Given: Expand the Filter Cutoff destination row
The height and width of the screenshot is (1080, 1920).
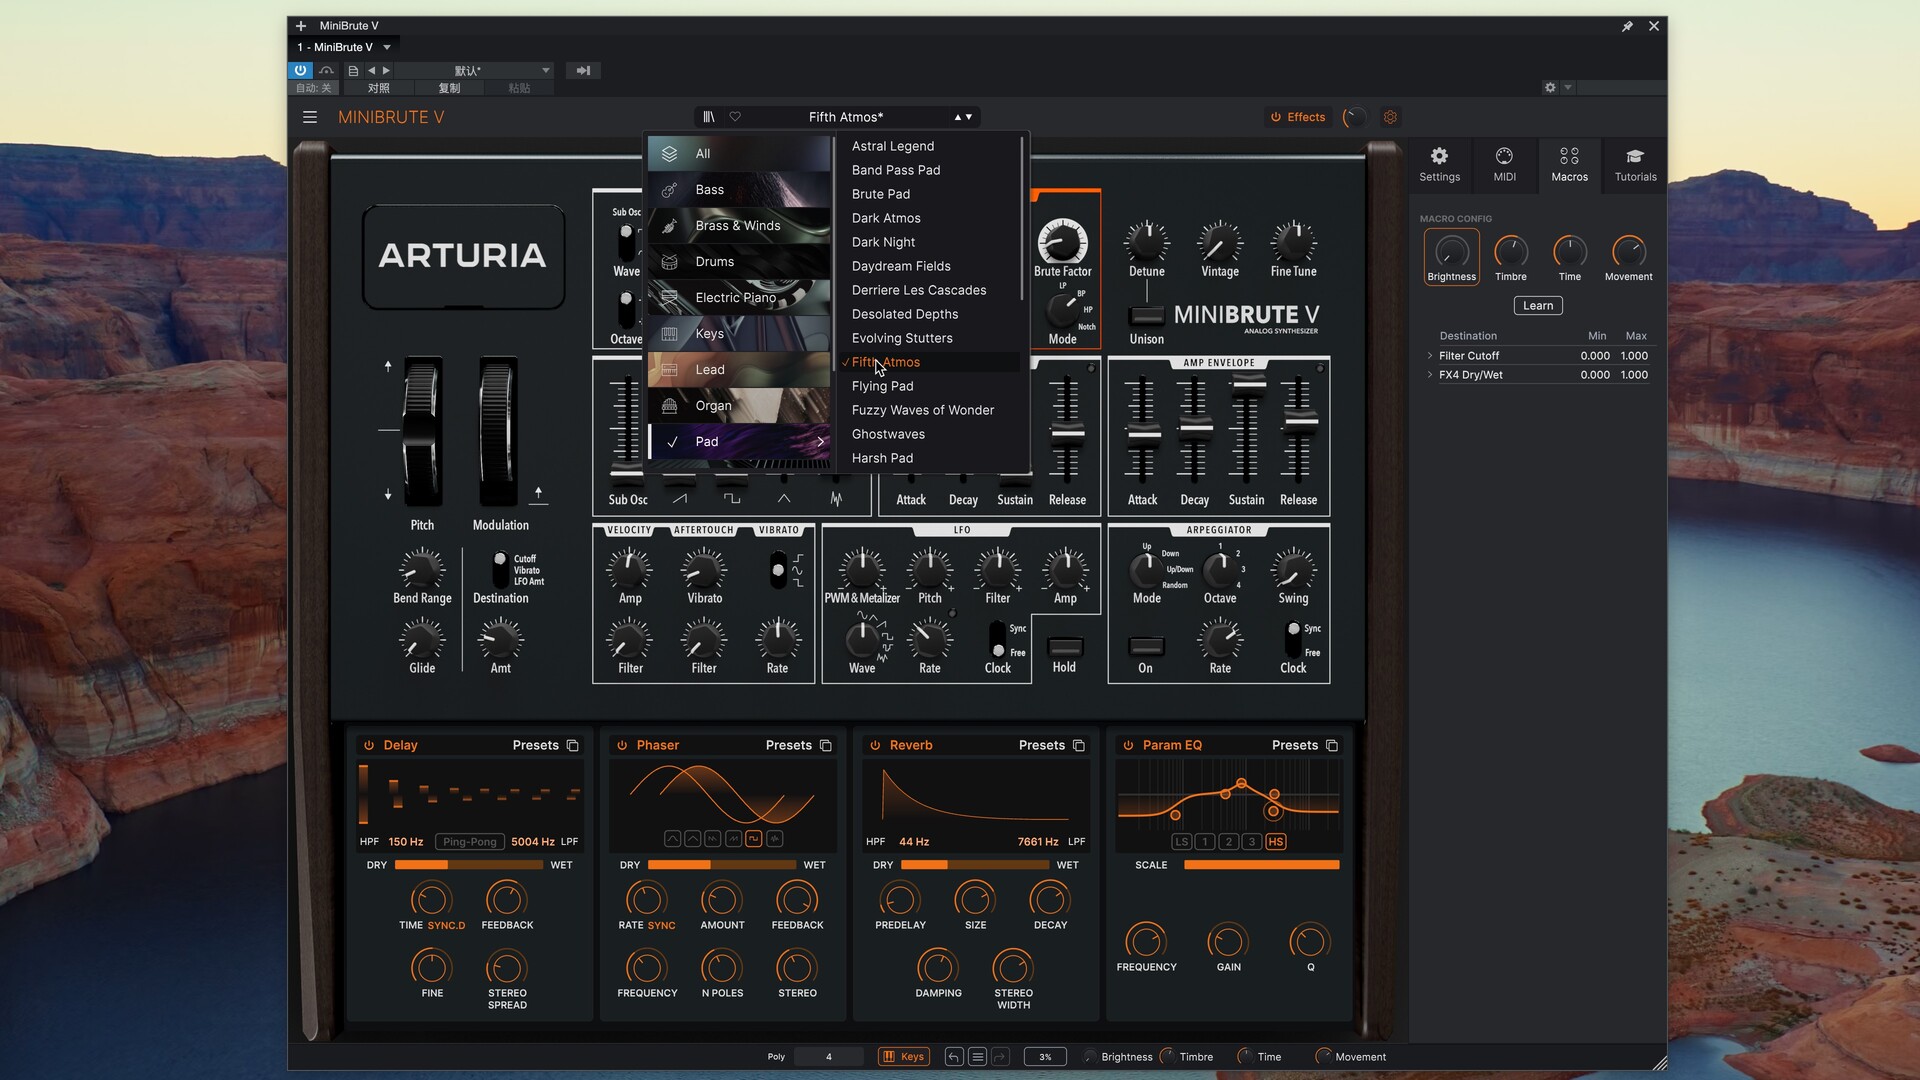Looking at the screenshot, I should 1430,356.
